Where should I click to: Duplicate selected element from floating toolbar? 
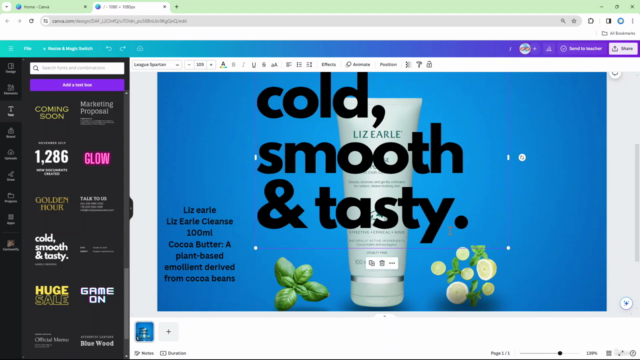coord(371,263)
